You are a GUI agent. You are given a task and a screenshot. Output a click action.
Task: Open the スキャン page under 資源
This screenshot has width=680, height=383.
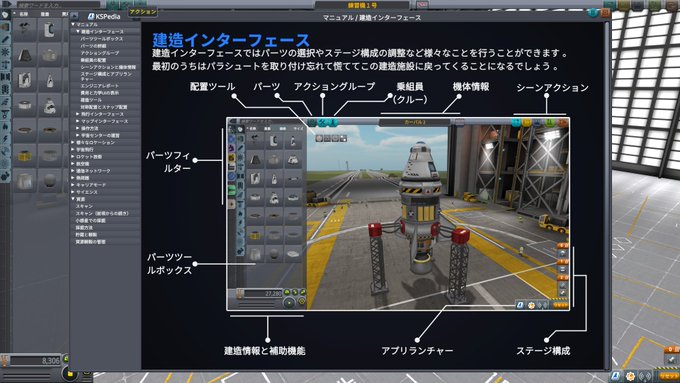pyautogui.click(x=84, y=206)
